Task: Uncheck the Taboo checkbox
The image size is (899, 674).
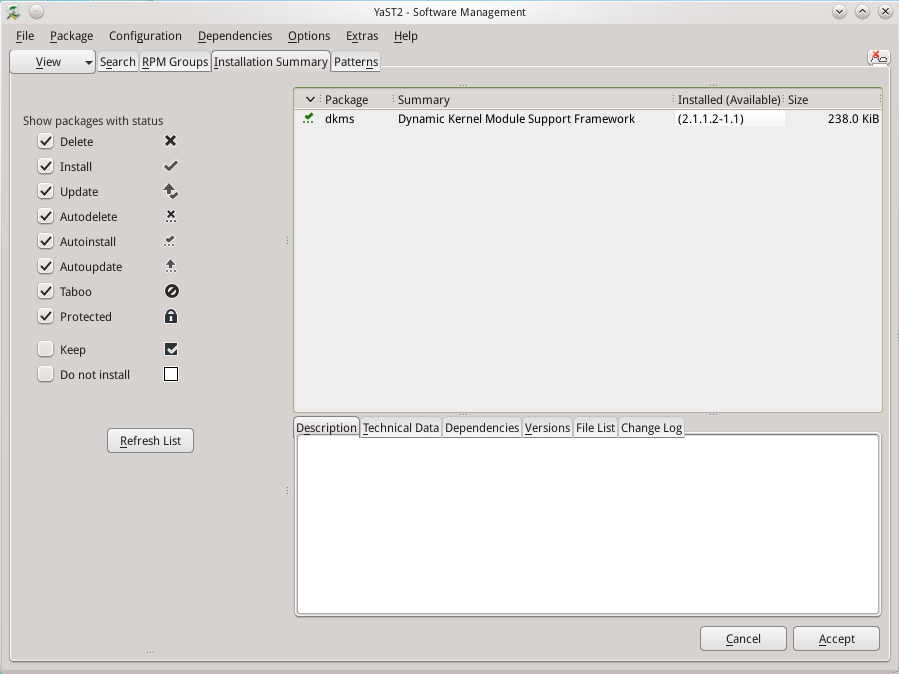Action: (x=45, y=291)
